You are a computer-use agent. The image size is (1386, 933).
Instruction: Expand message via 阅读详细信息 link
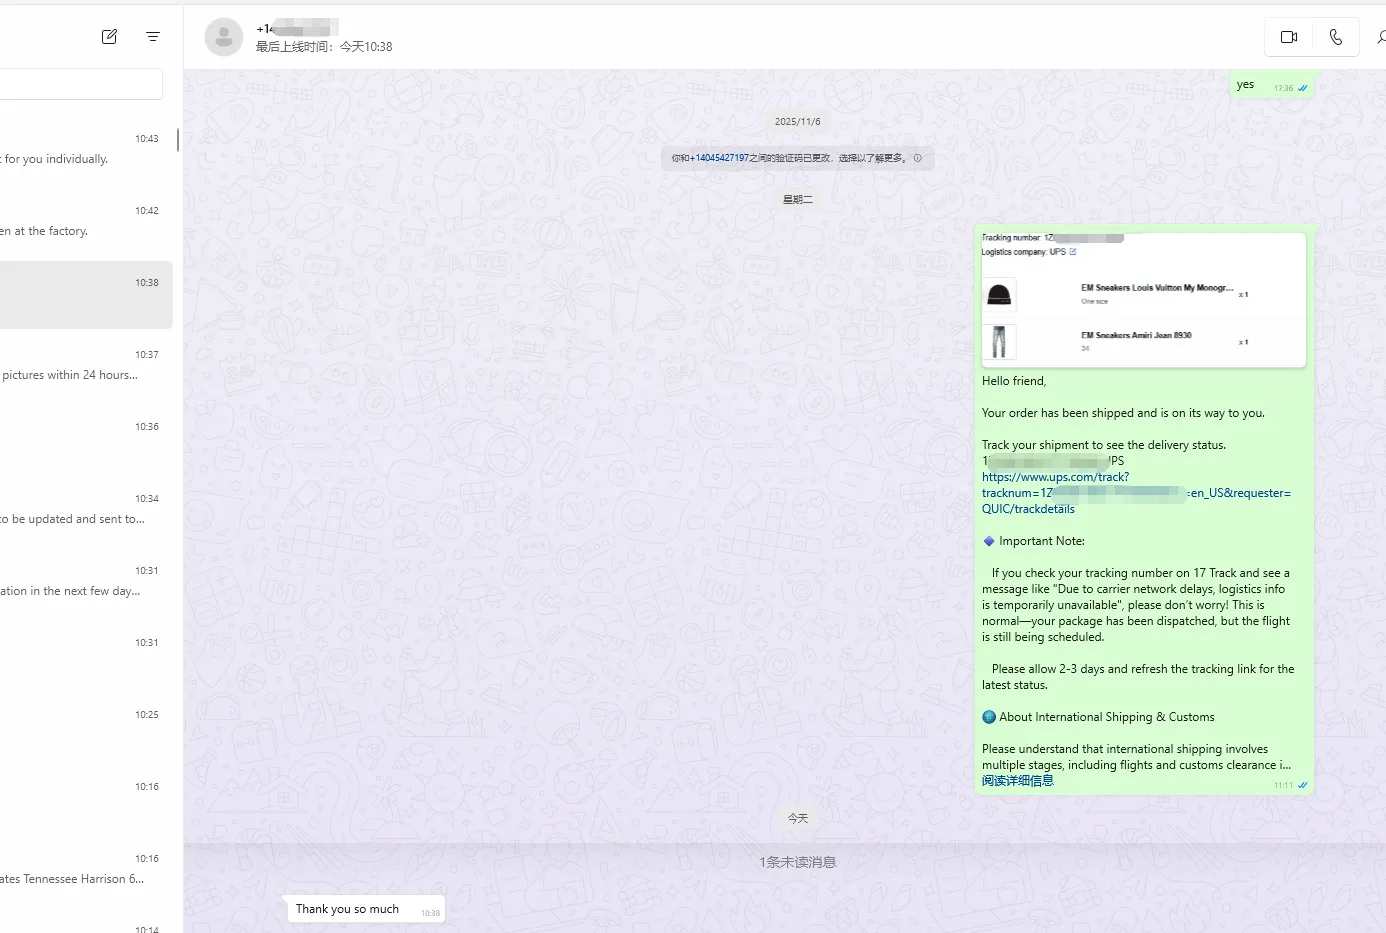1017,781
